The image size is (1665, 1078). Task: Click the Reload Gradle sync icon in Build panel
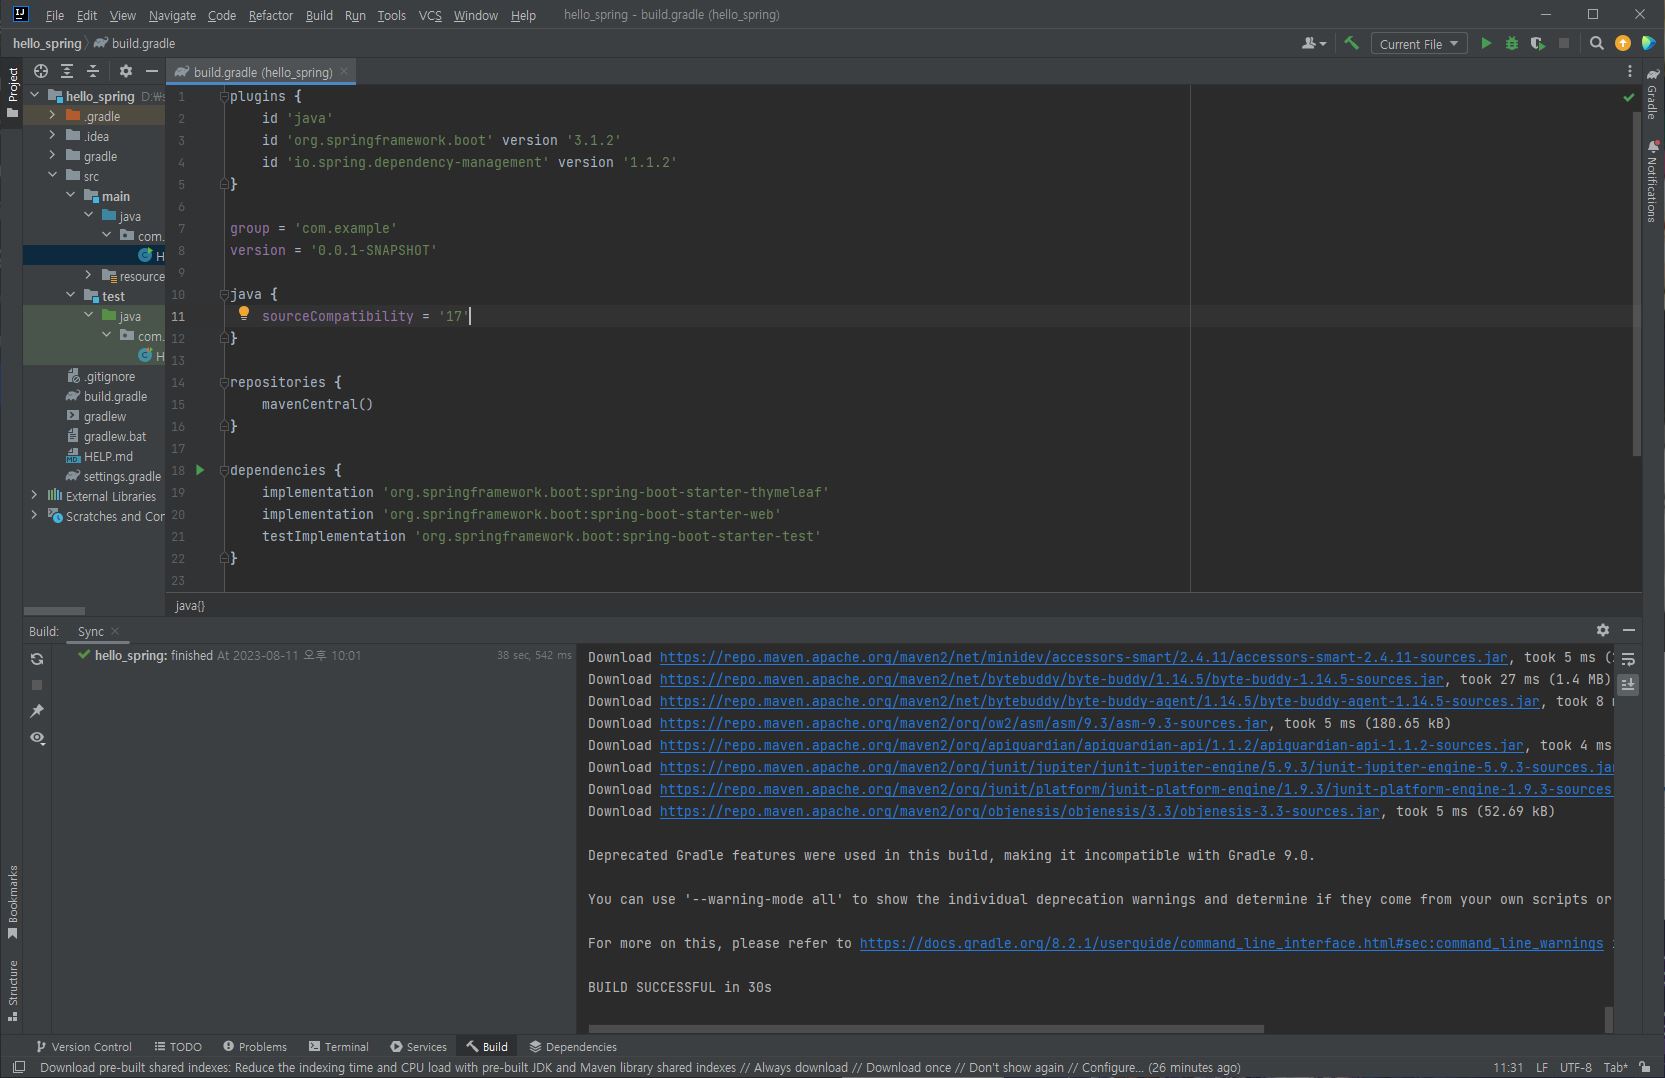(37, 659)
